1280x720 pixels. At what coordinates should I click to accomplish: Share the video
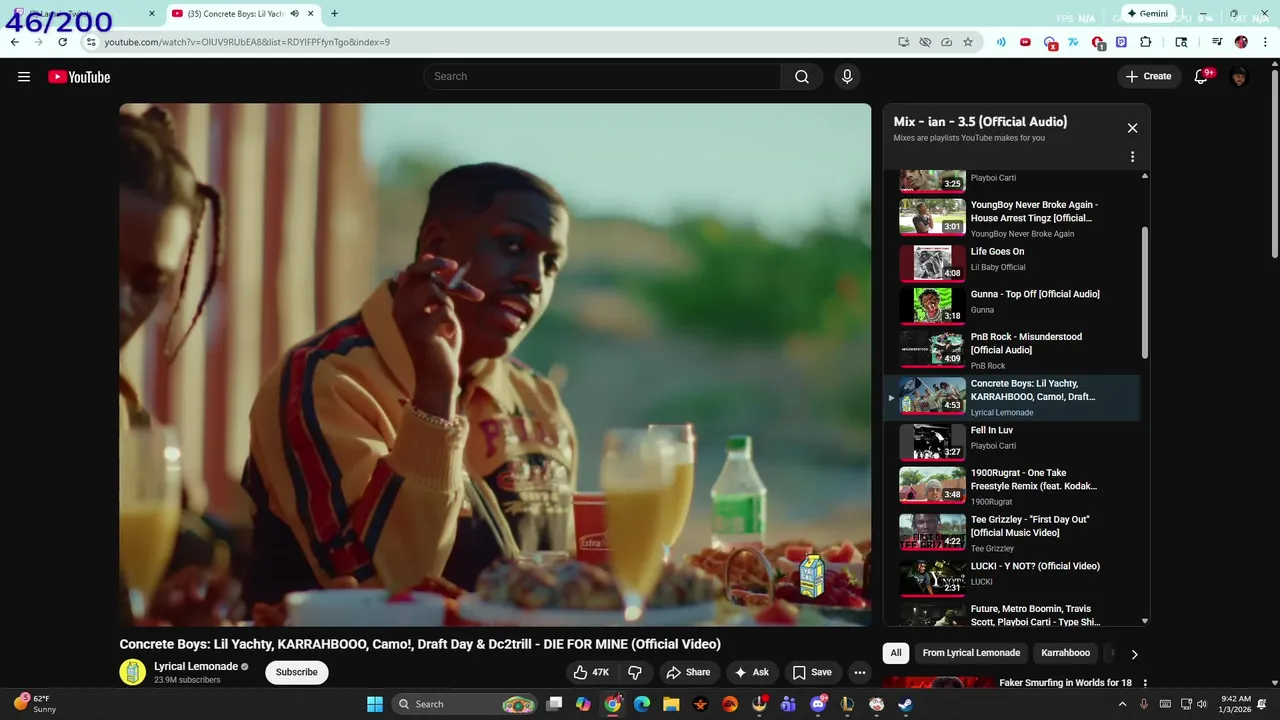[x=688, y=672]
